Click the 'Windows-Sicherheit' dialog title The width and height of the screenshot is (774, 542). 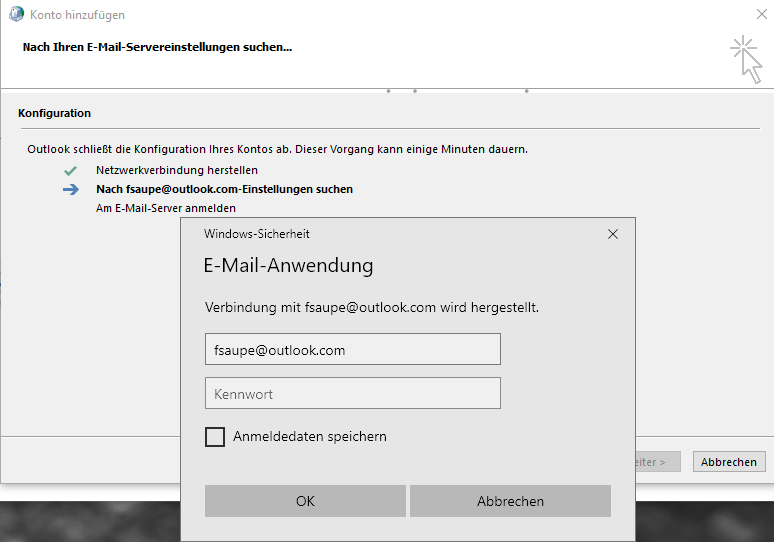(257, 234)
